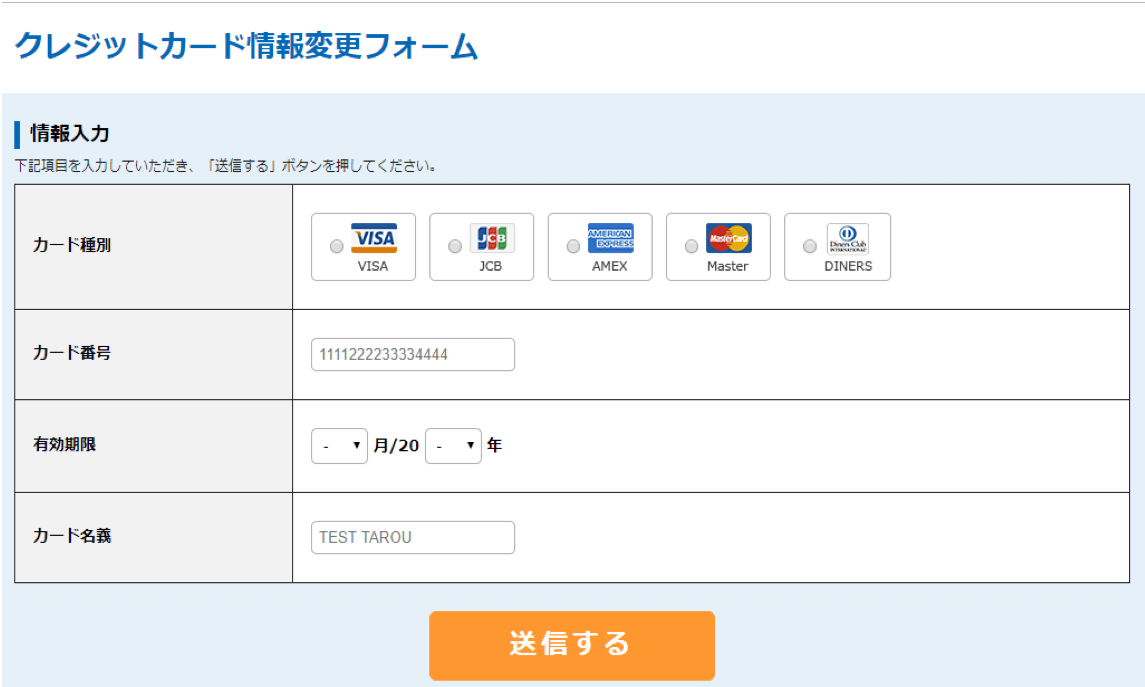
Task: Select the AMEX radio button
Action: click(x=573, y=246)
